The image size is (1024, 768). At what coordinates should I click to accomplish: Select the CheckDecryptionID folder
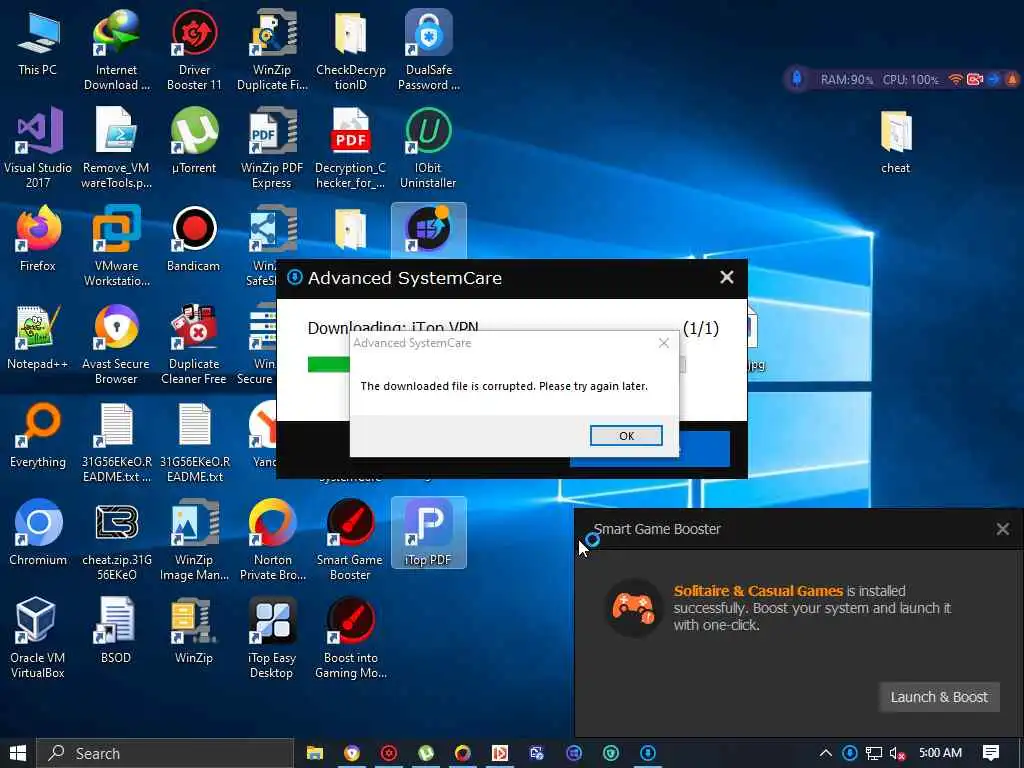click(x=350, y=50)
